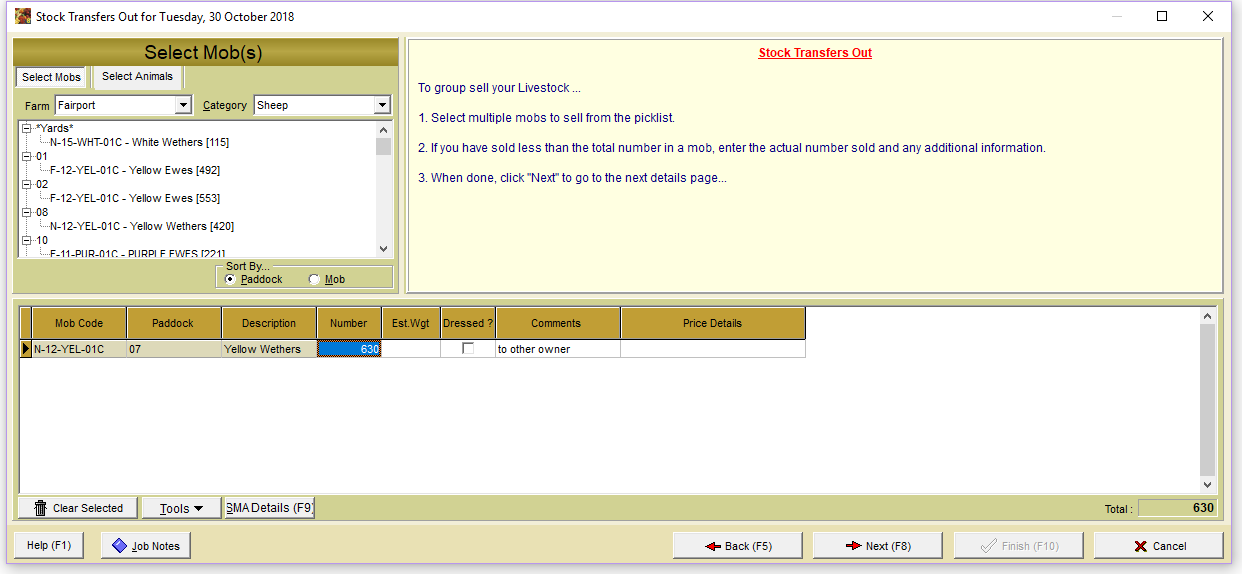Collapse the *Yards* tree node

(26, 128)
